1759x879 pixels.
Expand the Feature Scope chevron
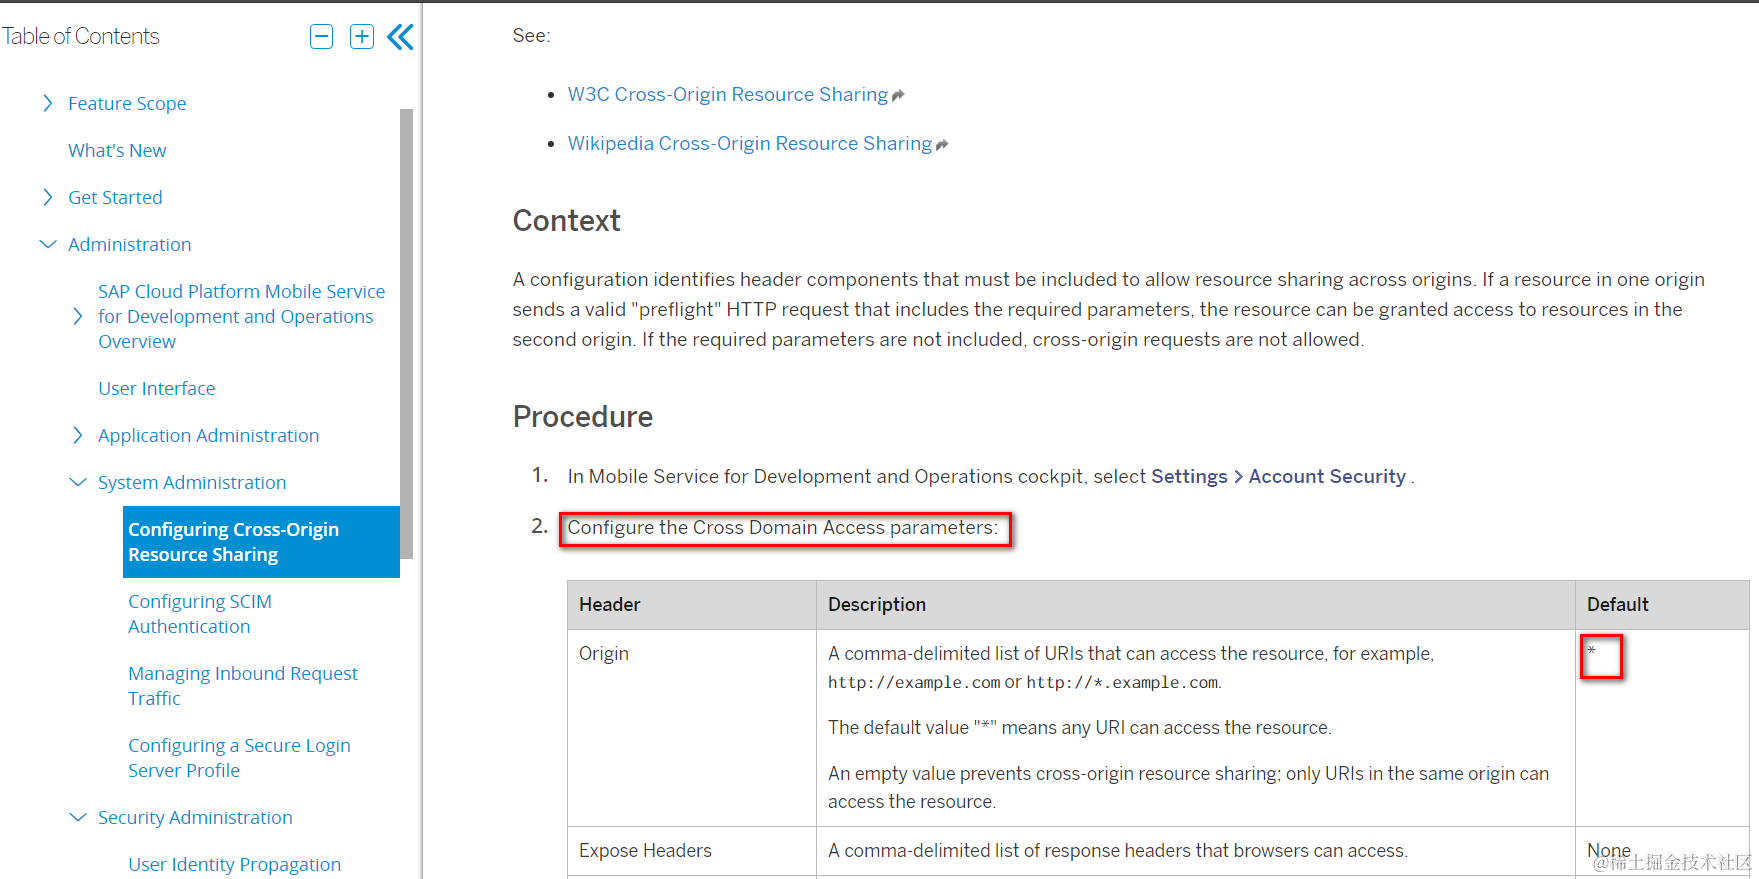[48, 103]
